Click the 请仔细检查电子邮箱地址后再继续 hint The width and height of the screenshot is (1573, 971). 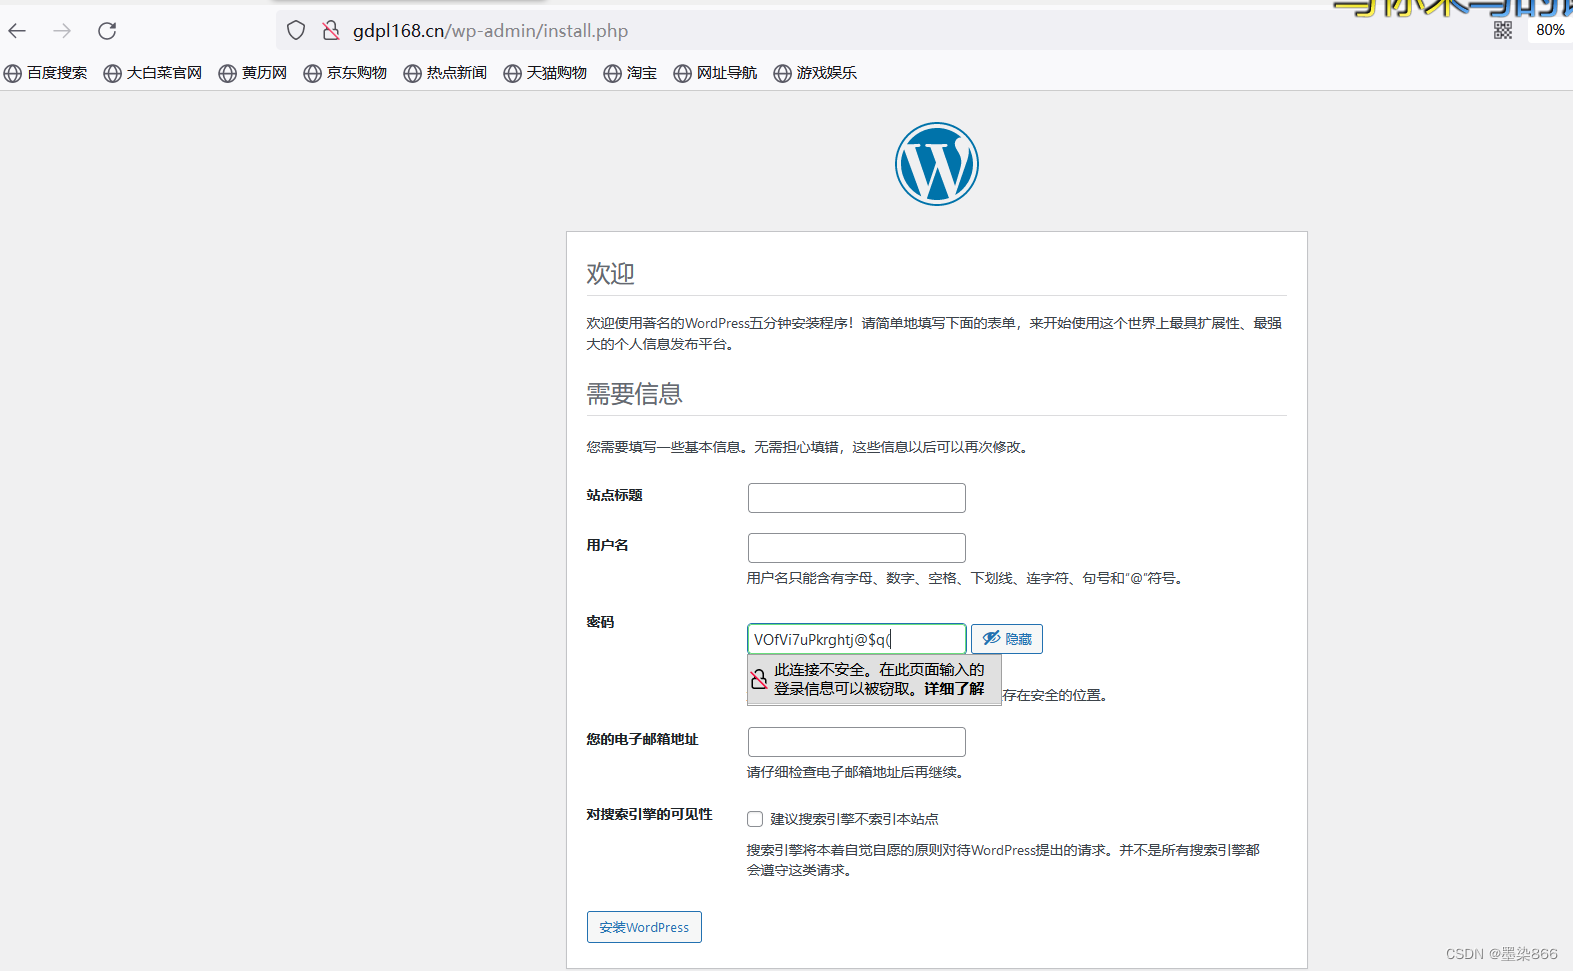pyautogui.click(x=855, y=772)
